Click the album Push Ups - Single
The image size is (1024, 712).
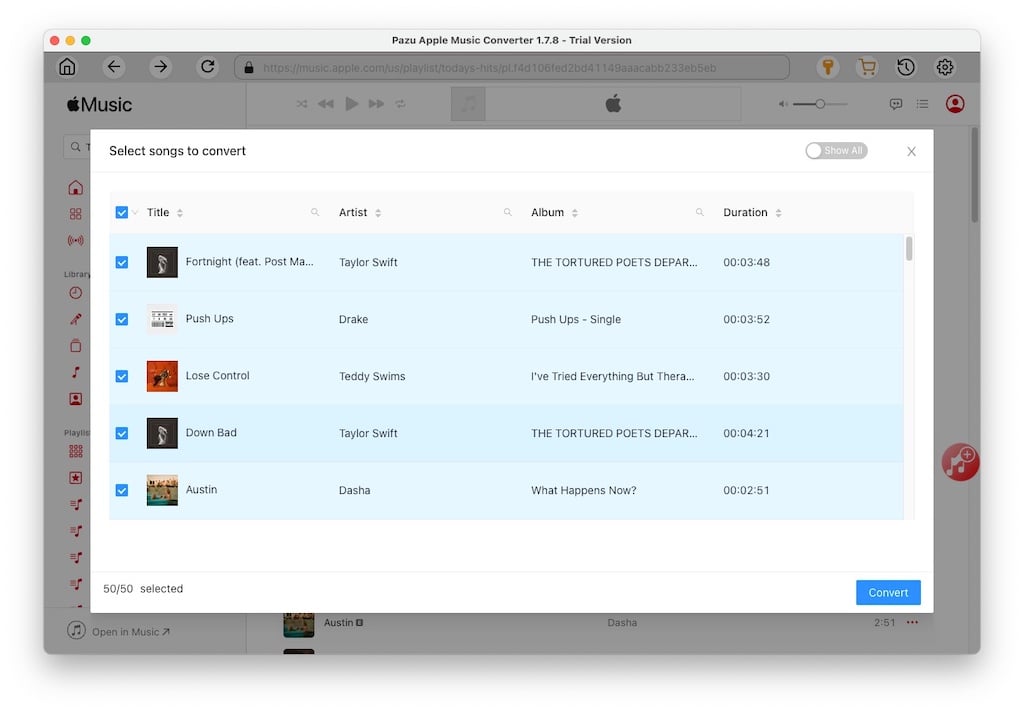[x=576, y=319]
